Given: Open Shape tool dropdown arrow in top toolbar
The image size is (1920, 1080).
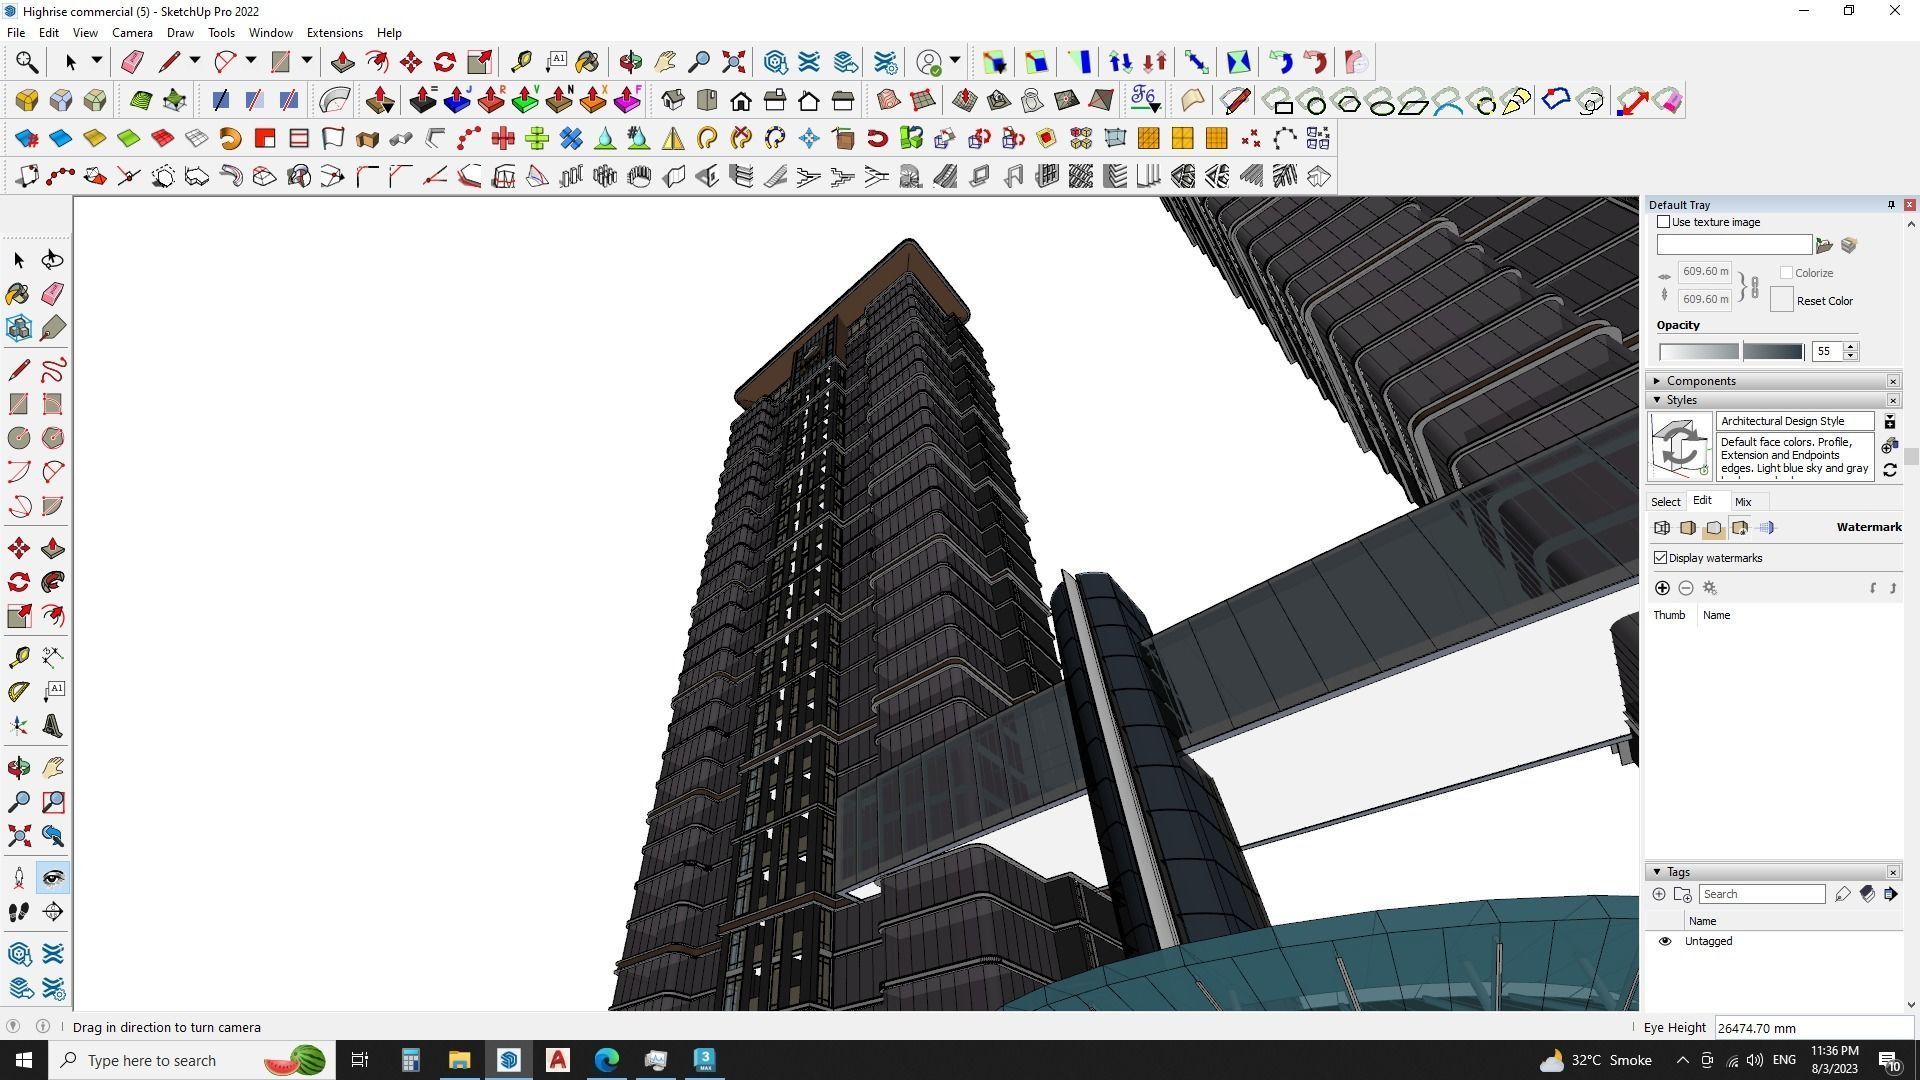Looking at the screenshot, I should [307, 61].
